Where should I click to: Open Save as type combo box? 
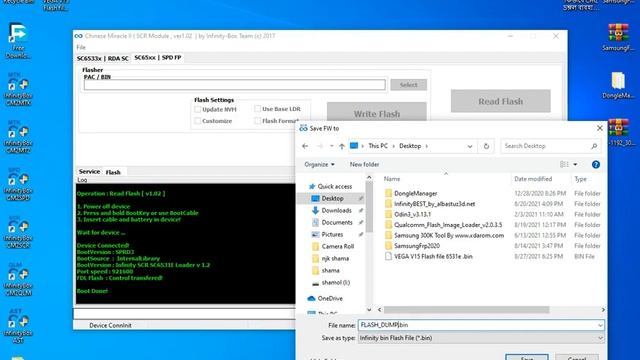coord(481,338)
